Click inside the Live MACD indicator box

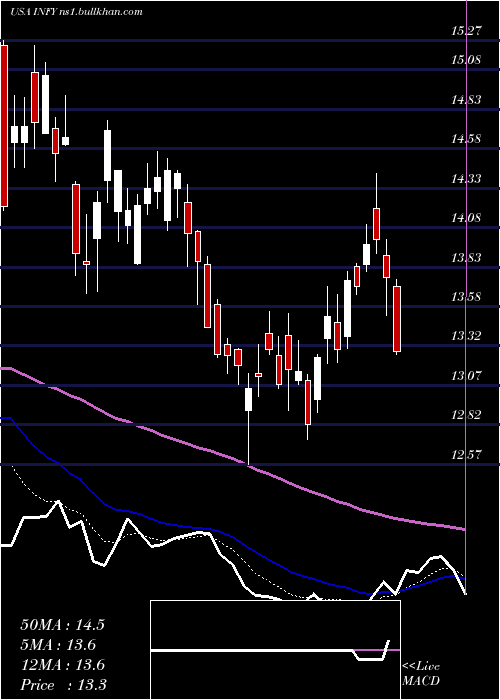click(275, 650)
